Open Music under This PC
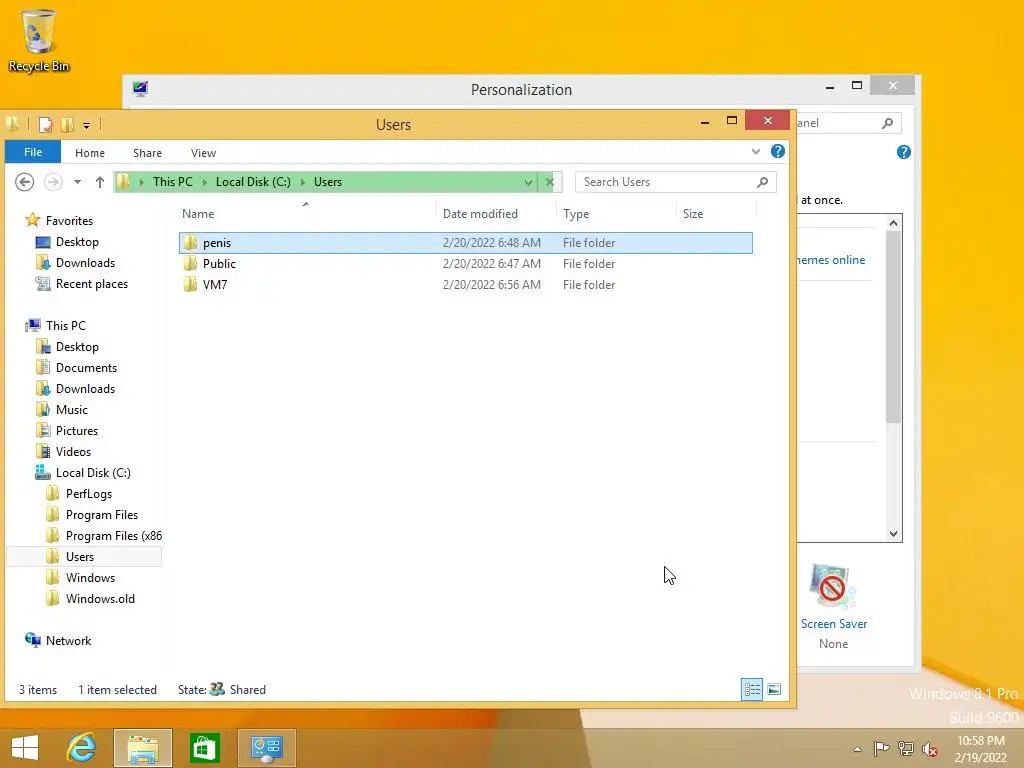The image size is (1024, 768). point(71,409)
